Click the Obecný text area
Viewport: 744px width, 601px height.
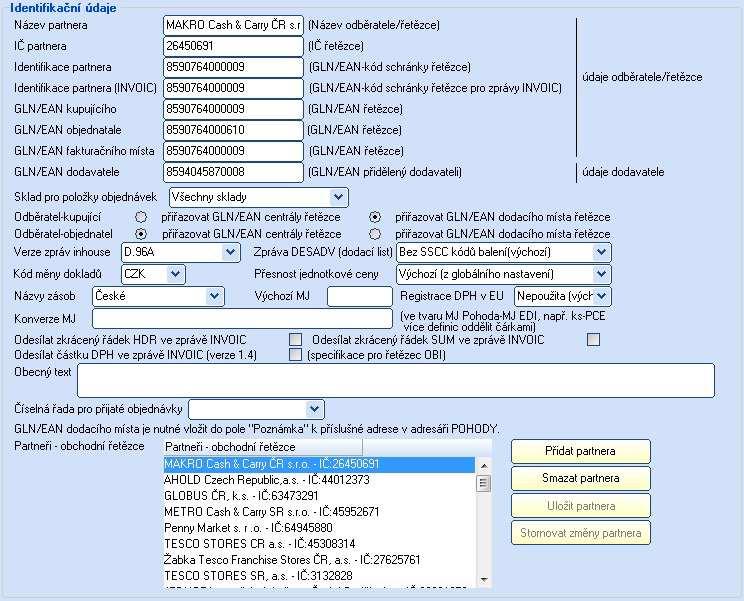click(396, 380)
